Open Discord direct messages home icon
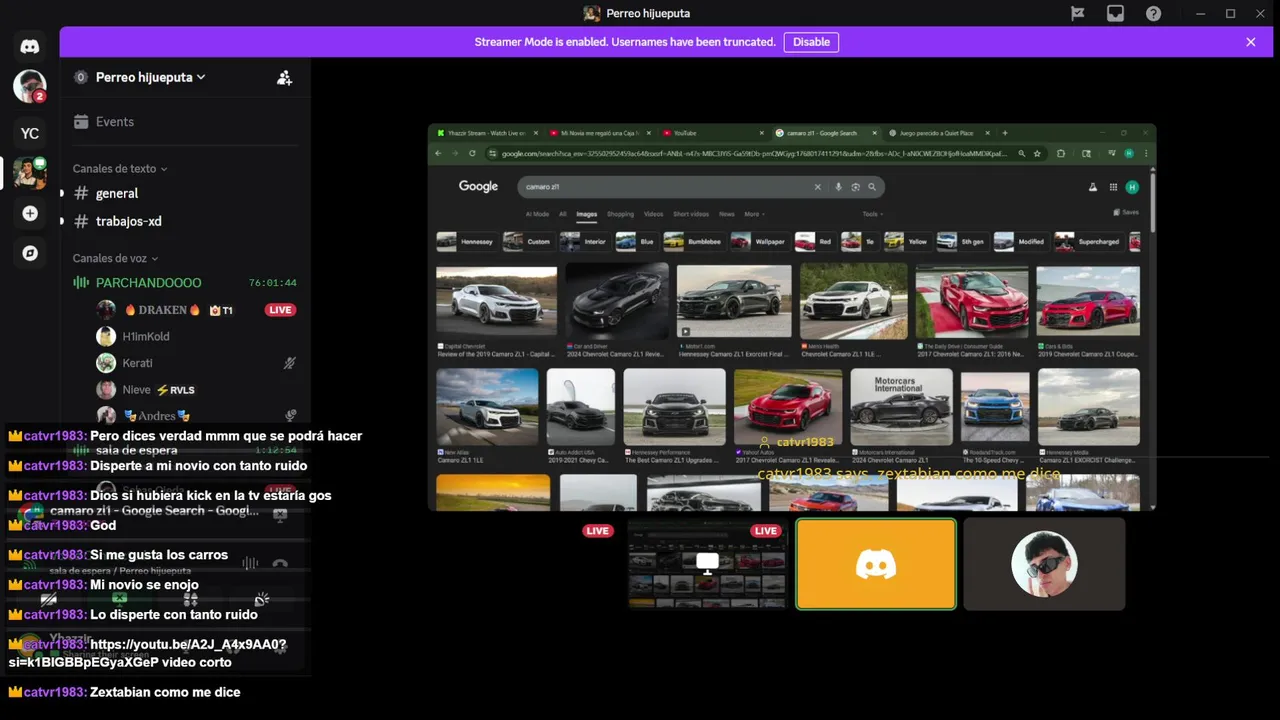The height and width of the screenshot is (720, 1280). [30, 46]
